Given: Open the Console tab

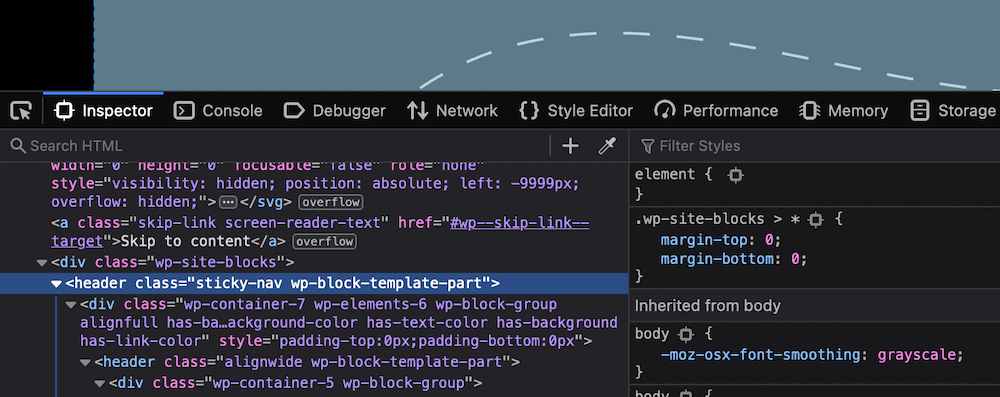Looking at the screenshot, I should [218, 111].
